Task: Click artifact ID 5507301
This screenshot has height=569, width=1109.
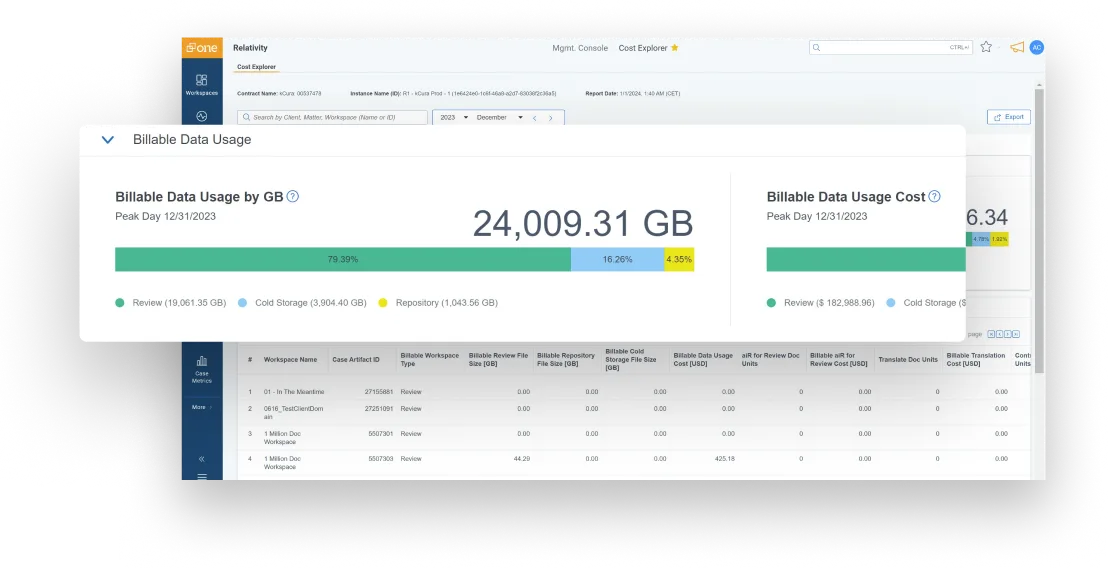Action: (381, 434)
